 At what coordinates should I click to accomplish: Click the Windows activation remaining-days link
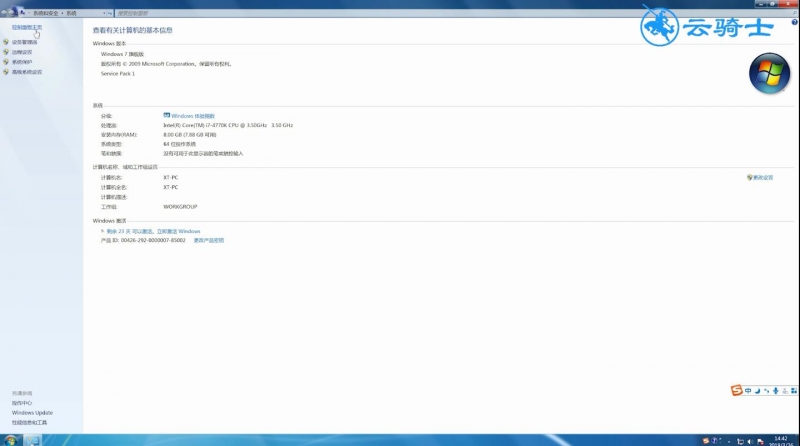[x=153, y=231]
